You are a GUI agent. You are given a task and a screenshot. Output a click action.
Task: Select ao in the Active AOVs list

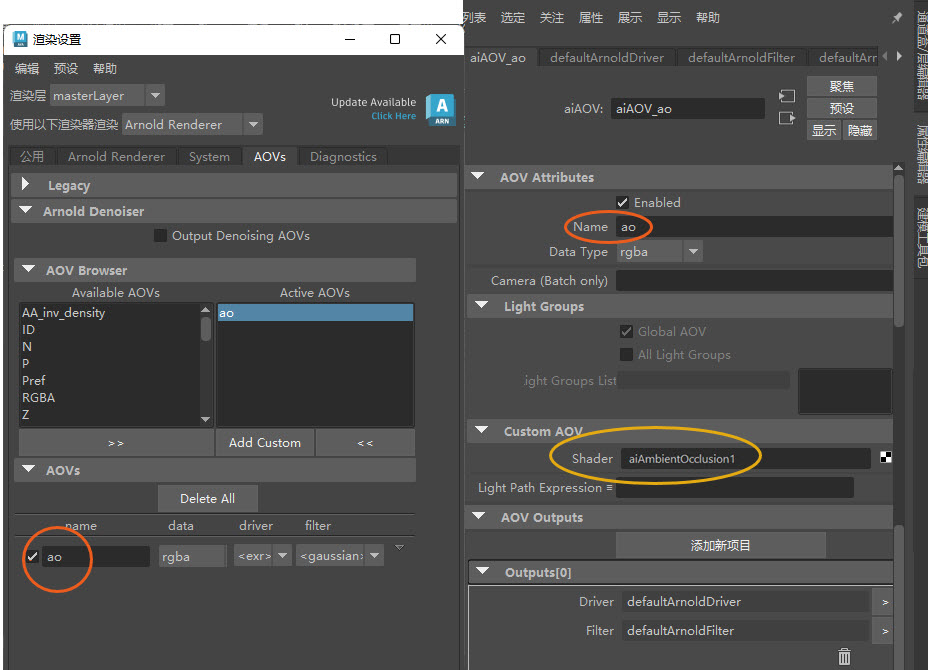[315, 313]
